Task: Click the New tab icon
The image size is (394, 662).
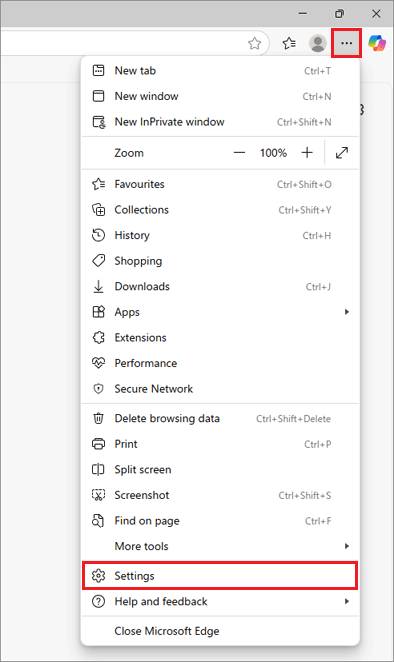Action: coord(98,71)
